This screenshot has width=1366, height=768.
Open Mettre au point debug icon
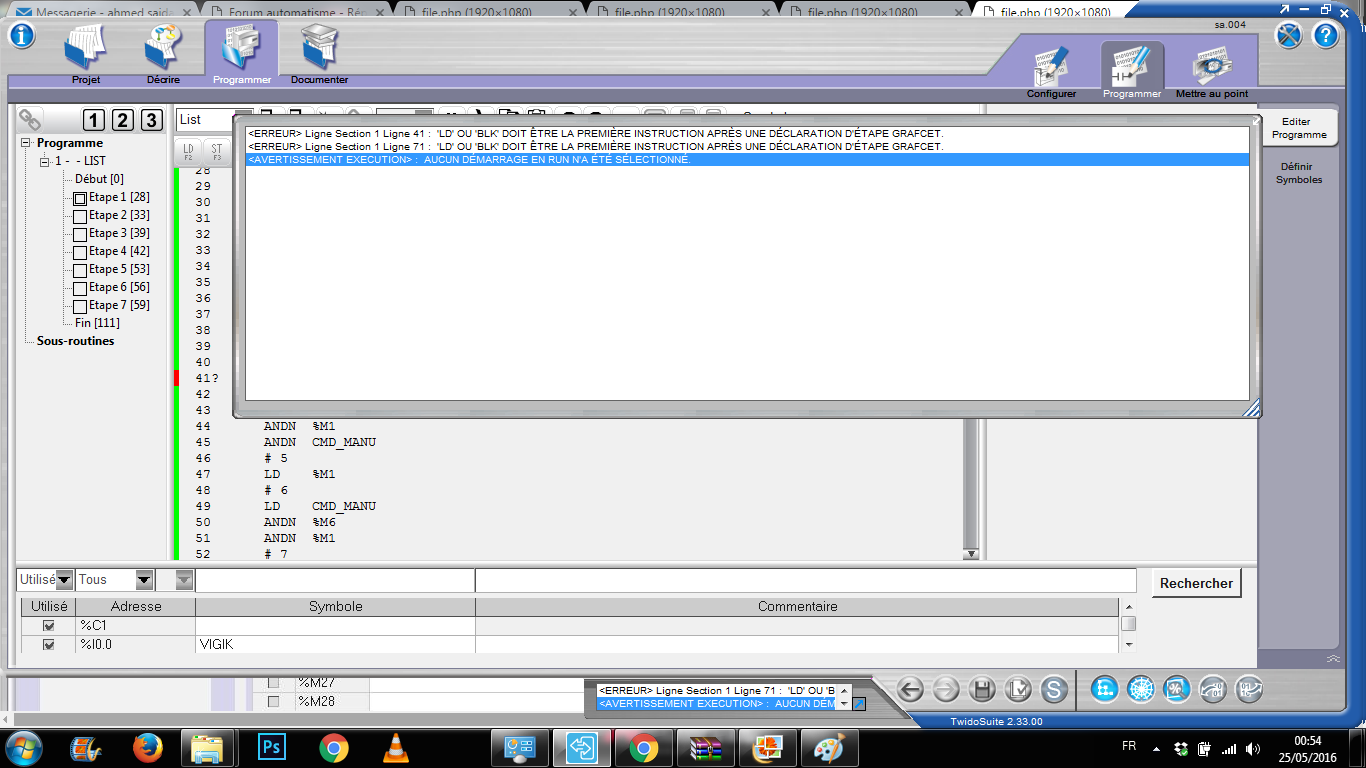click(1212, 70)
